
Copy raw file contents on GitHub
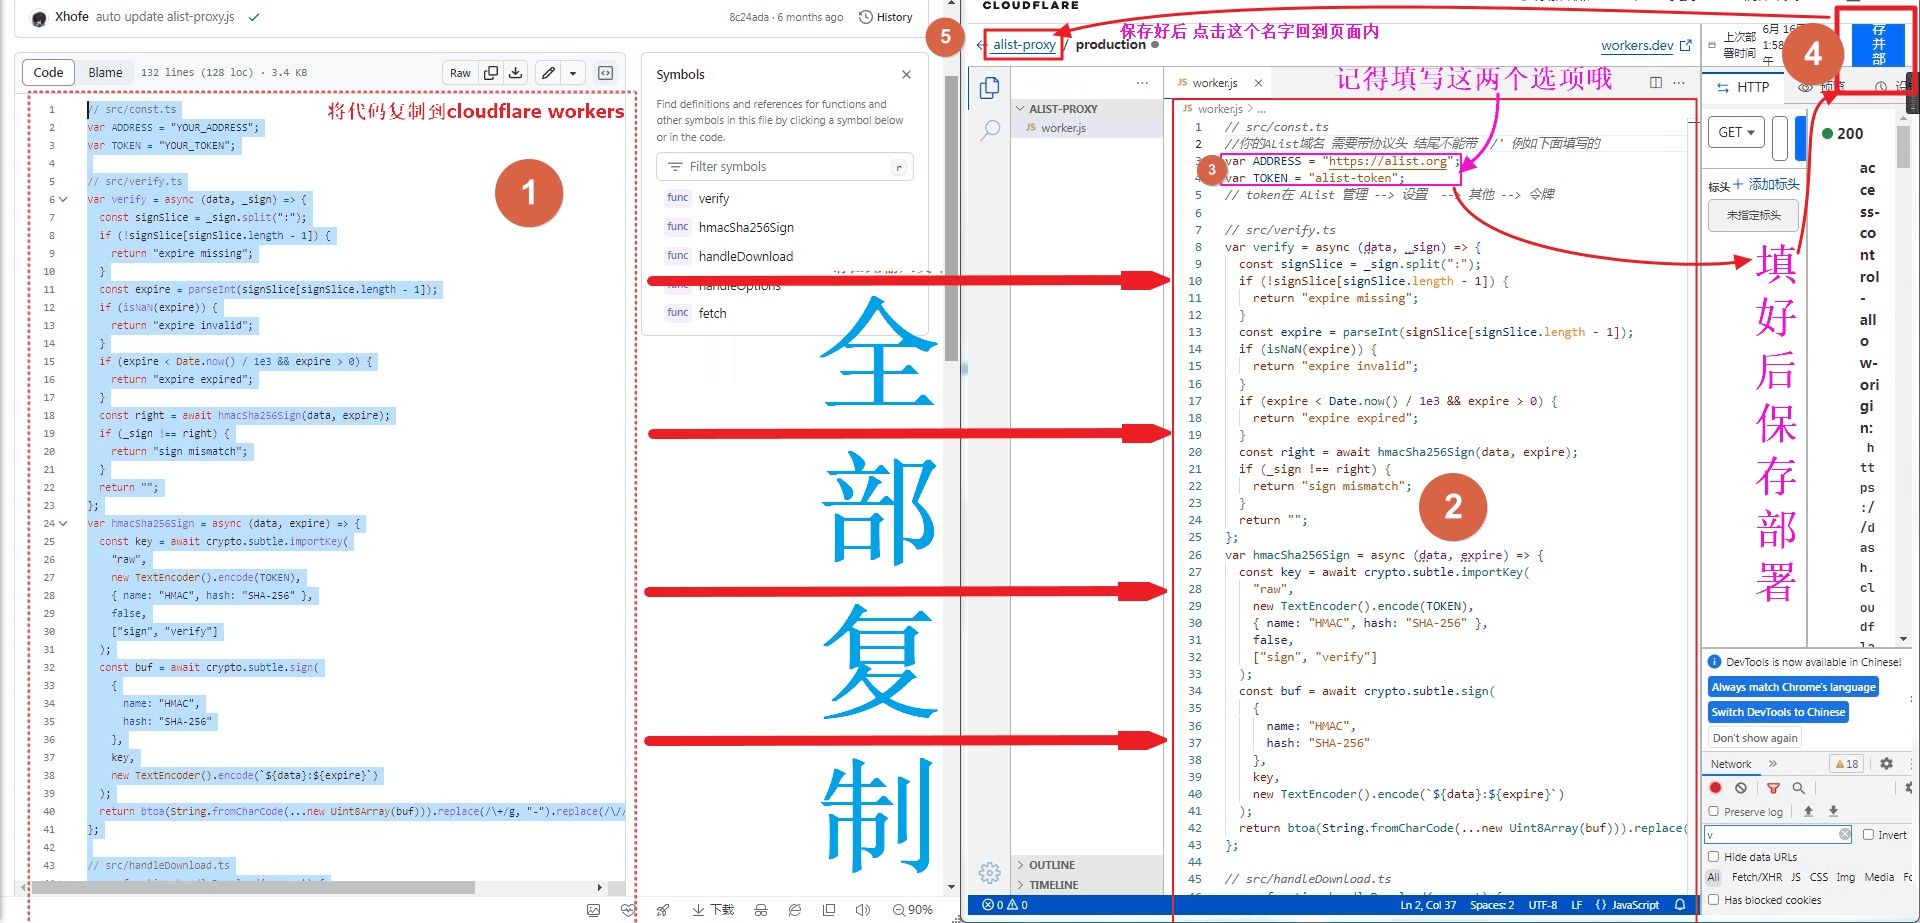491,73
